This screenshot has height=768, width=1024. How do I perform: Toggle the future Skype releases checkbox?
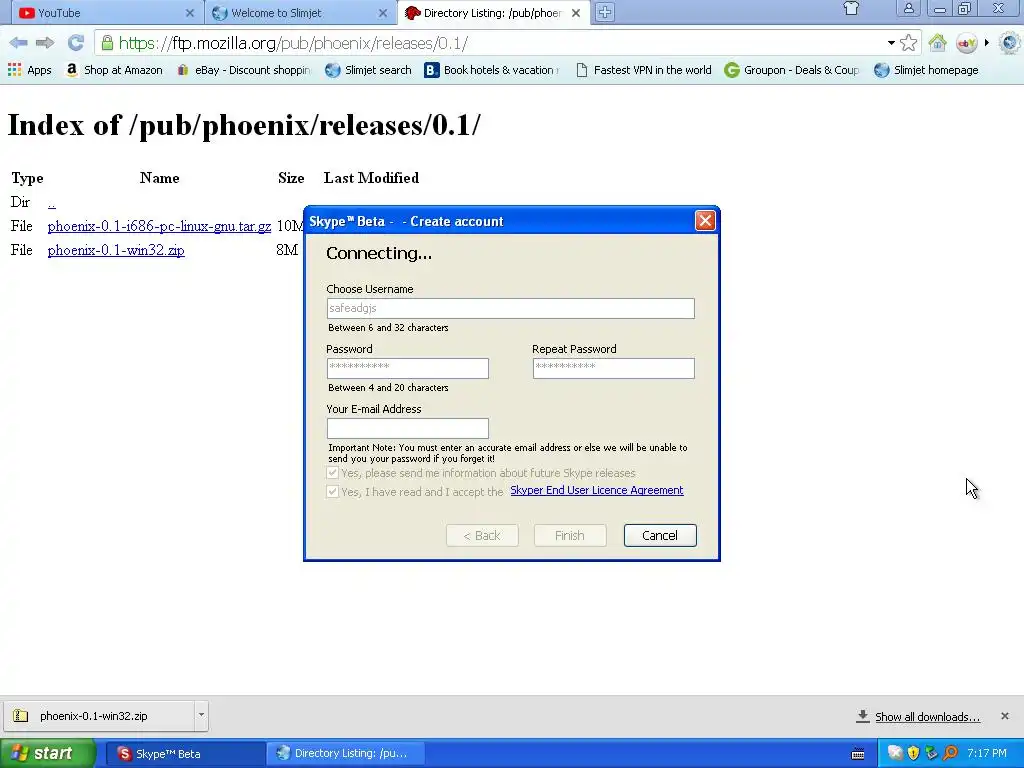coord(332,473)
